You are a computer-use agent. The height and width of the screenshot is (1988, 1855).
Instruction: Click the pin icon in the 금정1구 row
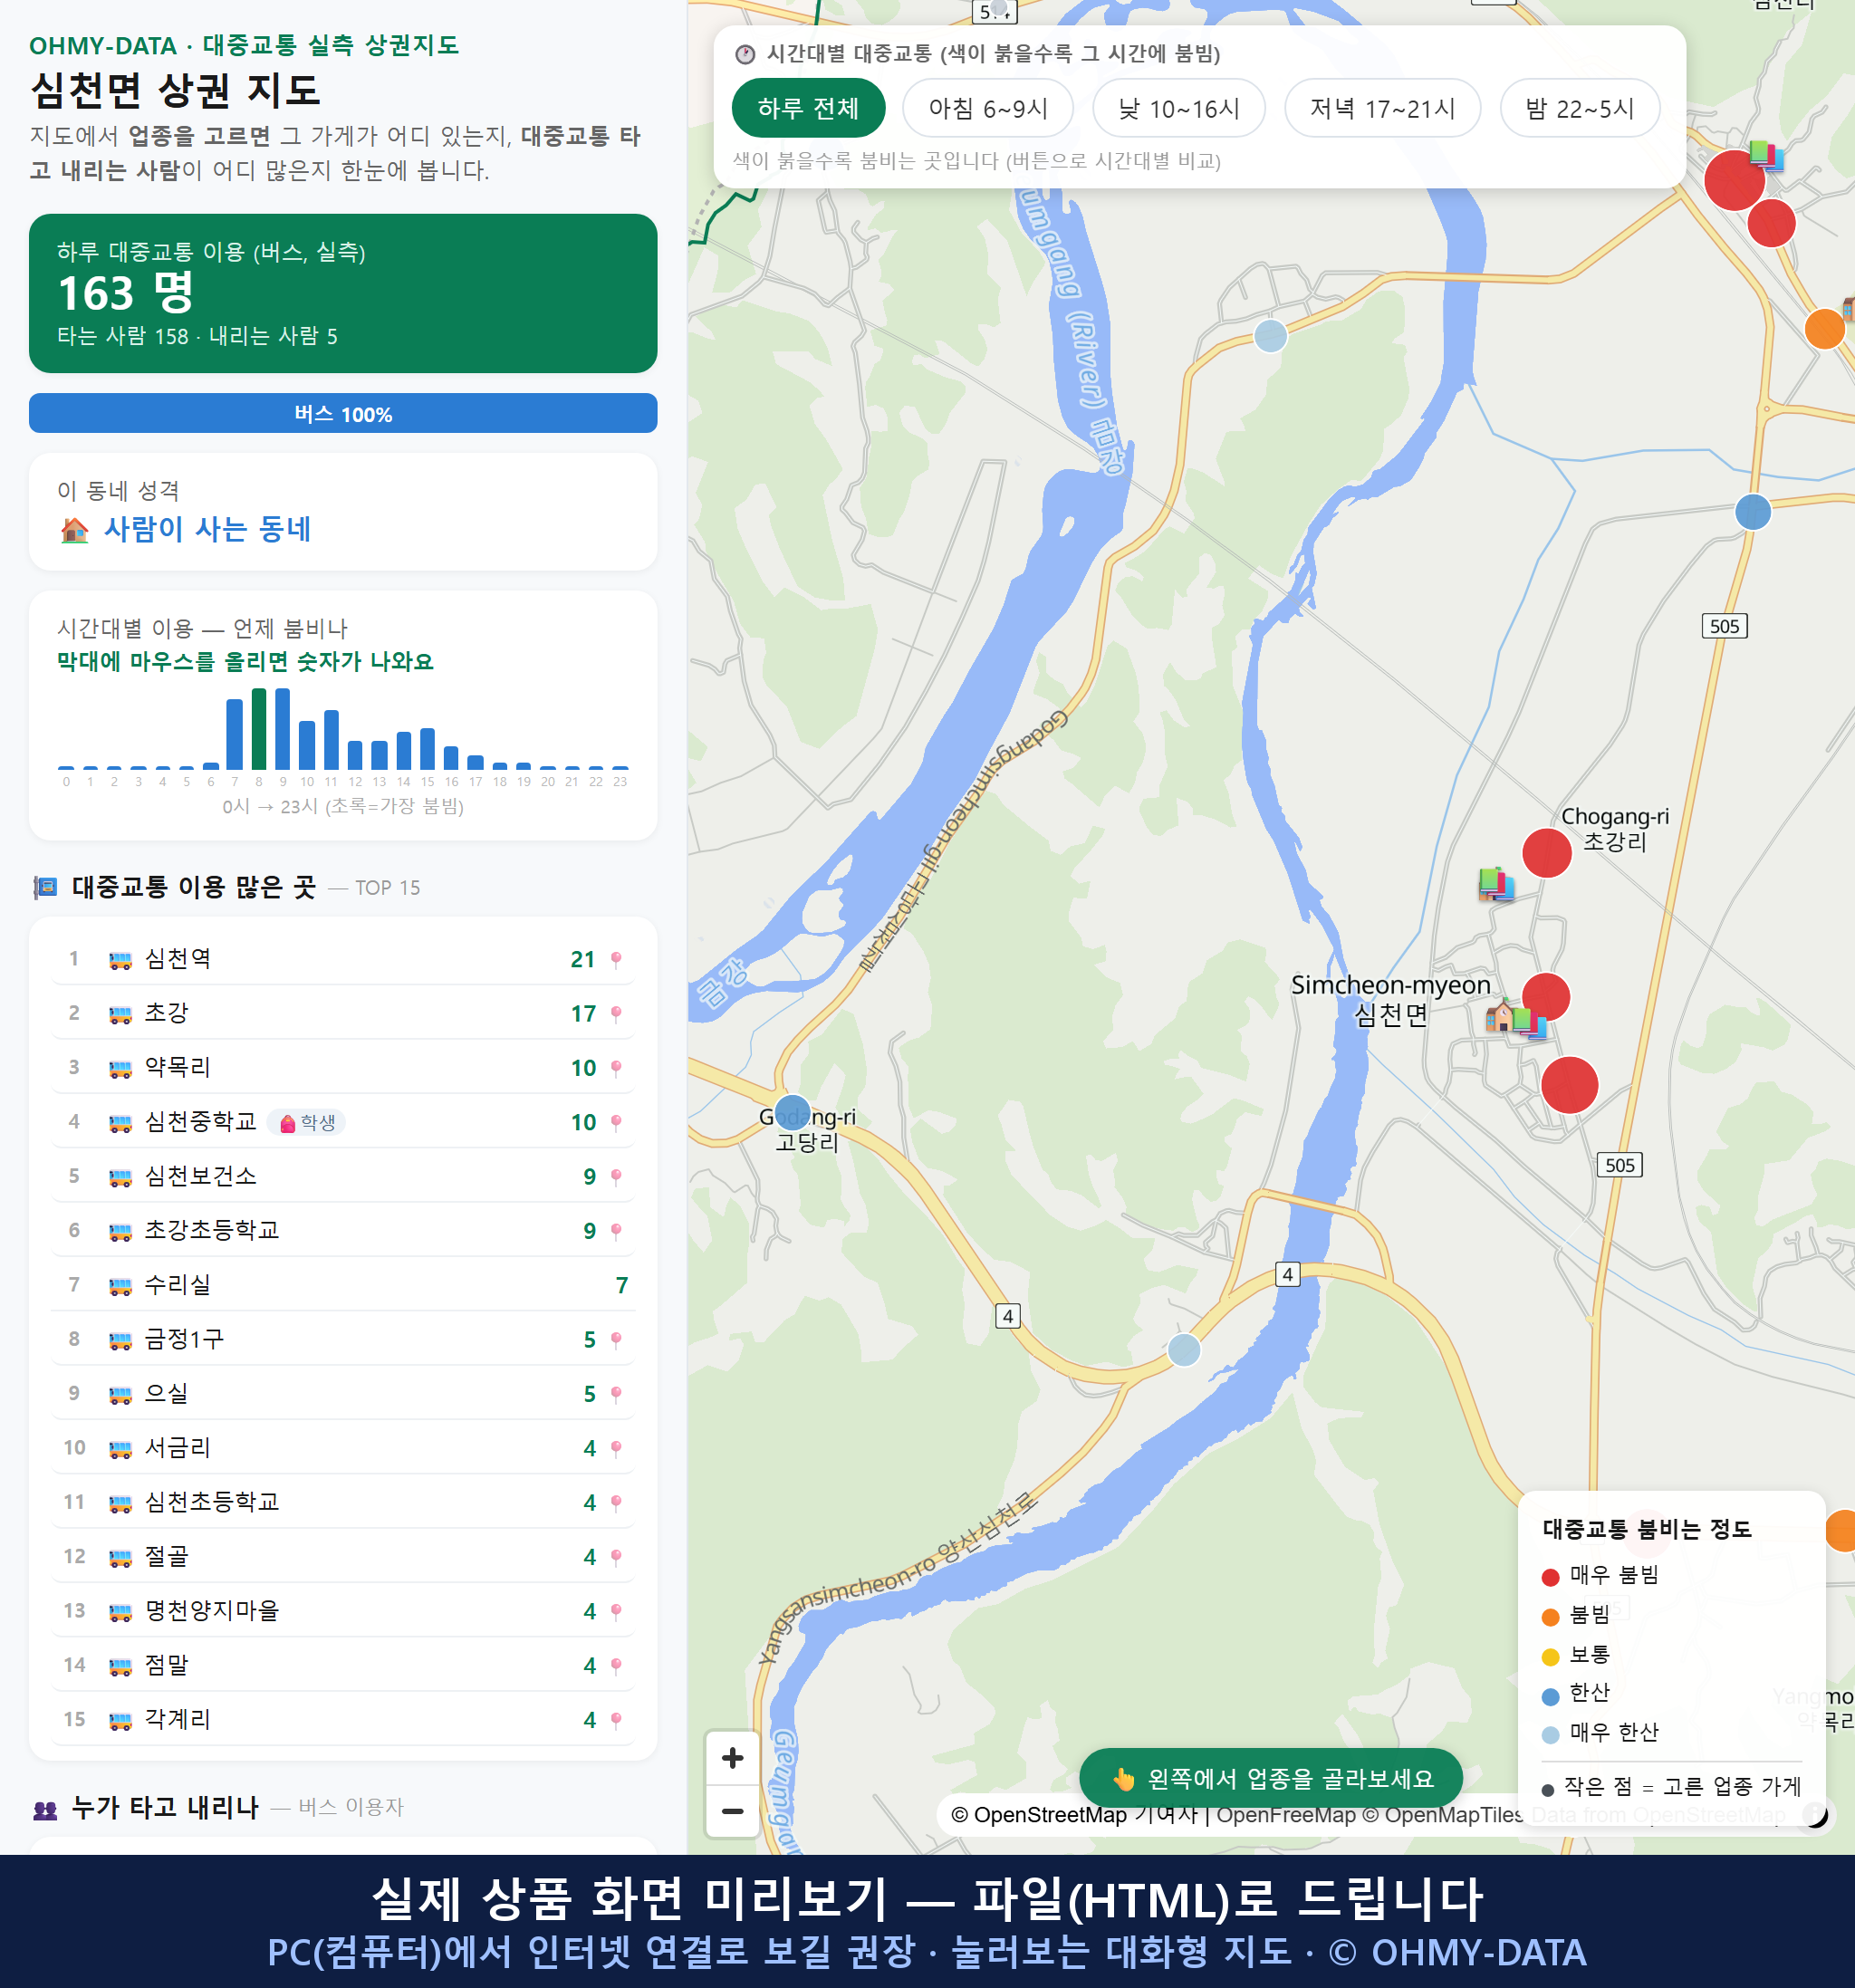(x=616, y=1340)
